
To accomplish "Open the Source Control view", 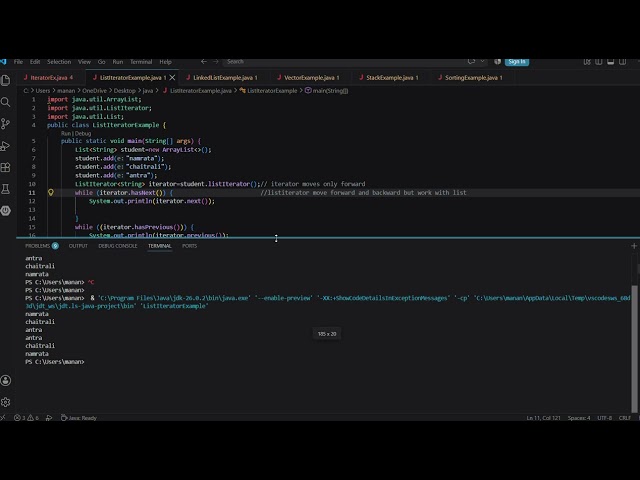I will pos(6,124).
